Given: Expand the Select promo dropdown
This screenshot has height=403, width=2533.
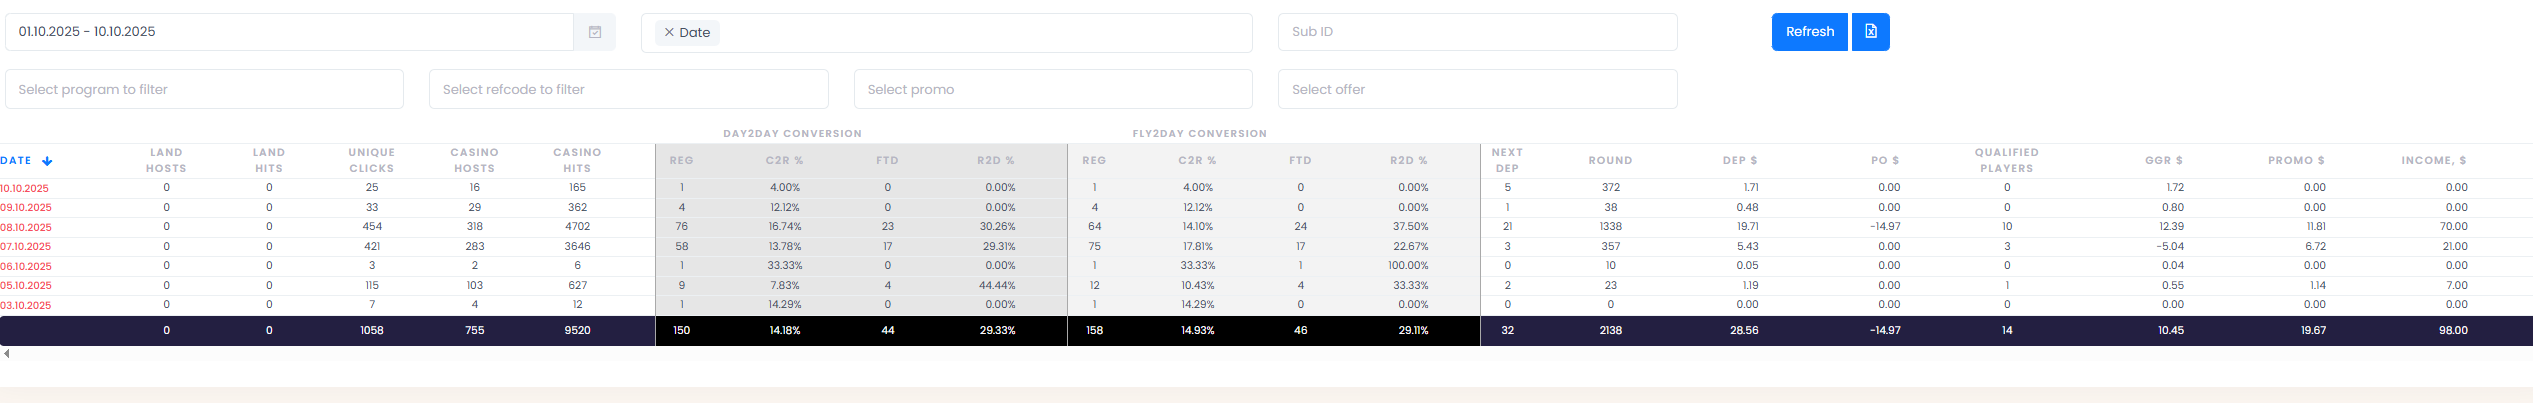Looking at the screenshot, I should pos(1052,89).
